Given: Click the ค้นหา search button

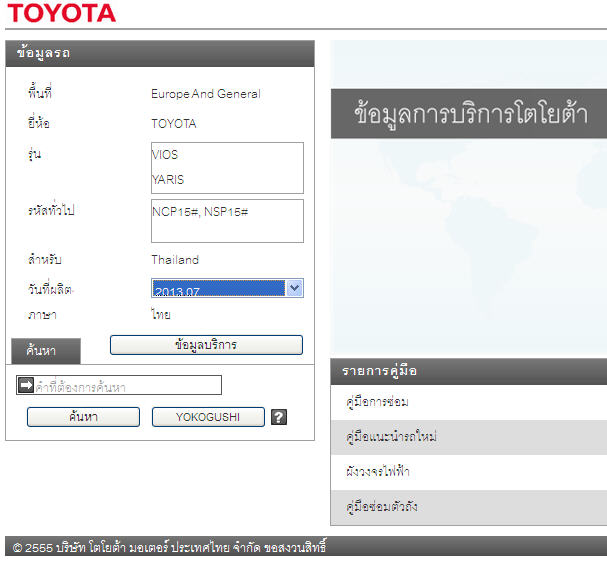Looking at the screenshot, I should (x=83, y=417).
